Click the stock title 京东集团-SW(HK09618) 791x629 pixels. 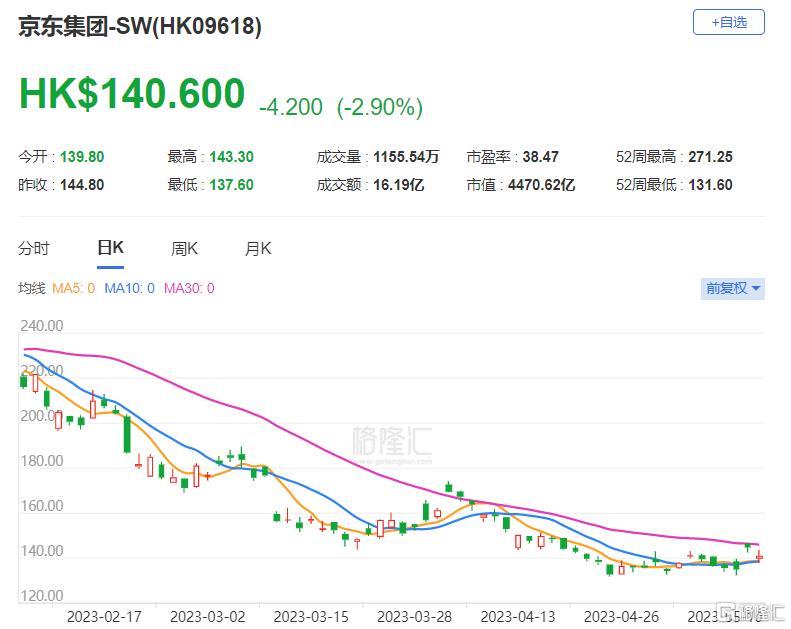(140, 26)
